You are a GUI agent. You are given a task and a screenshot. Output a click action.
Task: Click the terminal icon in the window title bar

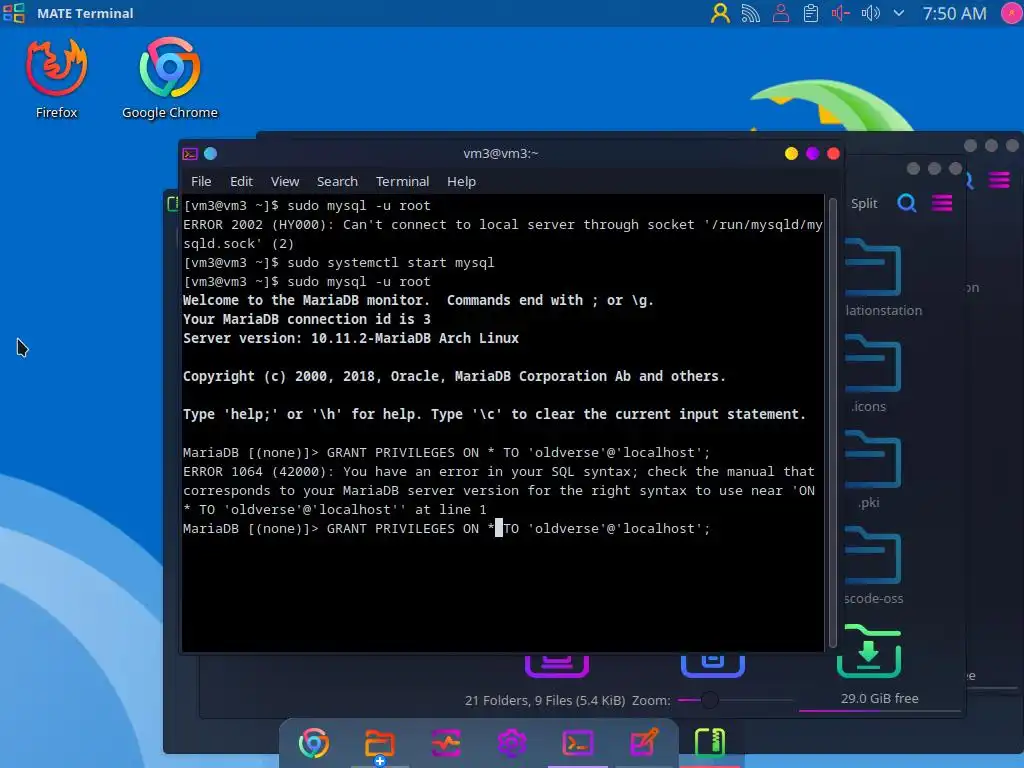point(190,154)
